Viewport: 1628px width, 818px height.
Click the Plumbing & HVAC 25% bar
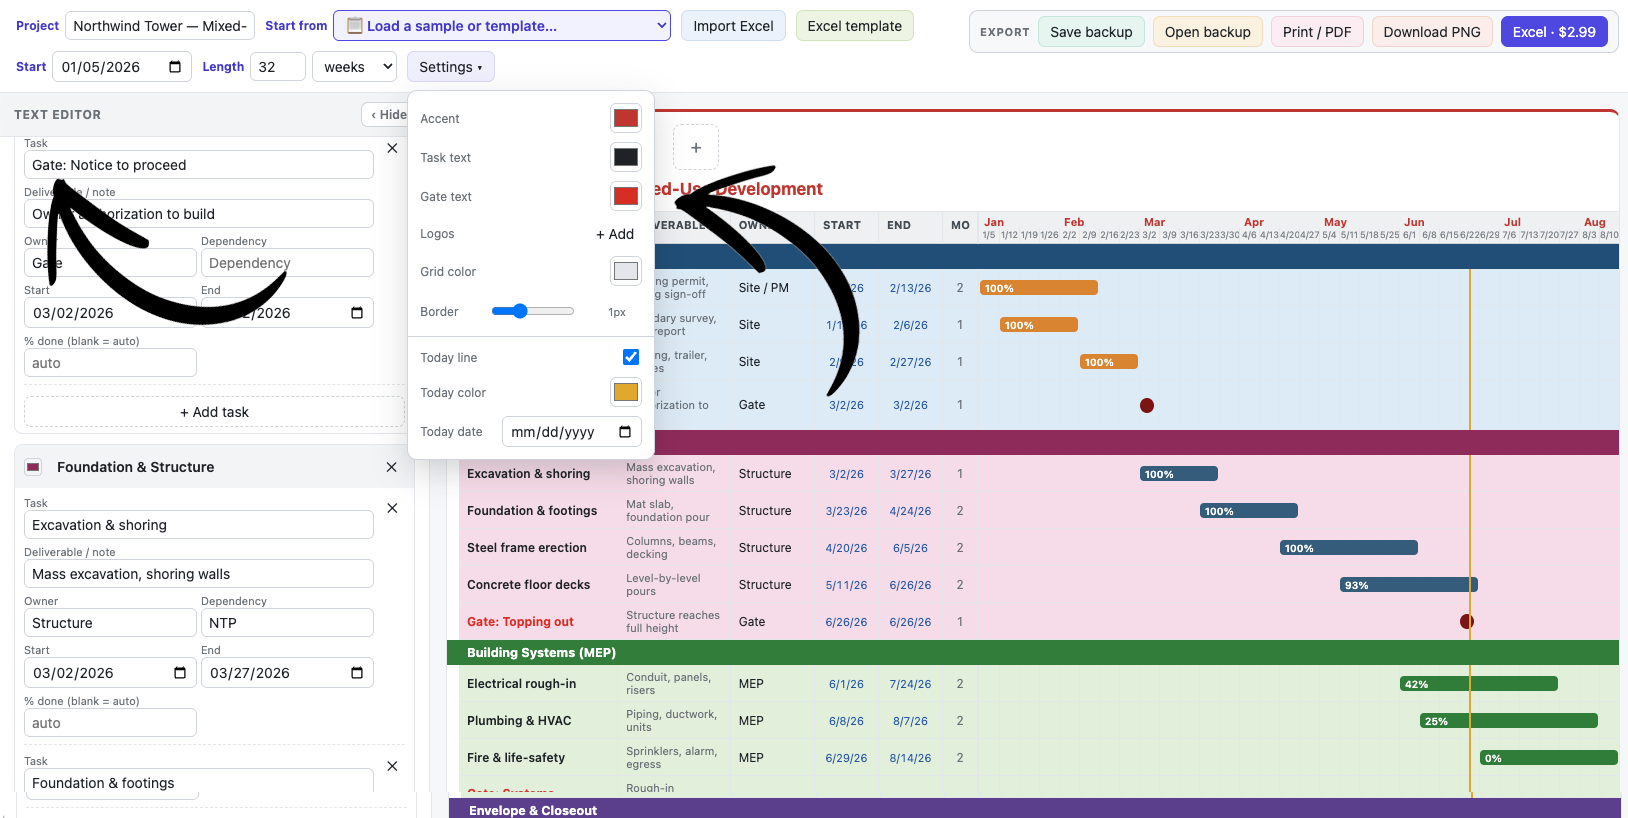[x=1509, y=721]
